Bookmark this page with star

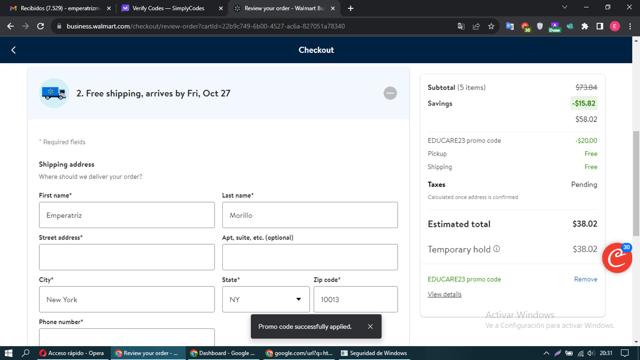pos(491,26)
